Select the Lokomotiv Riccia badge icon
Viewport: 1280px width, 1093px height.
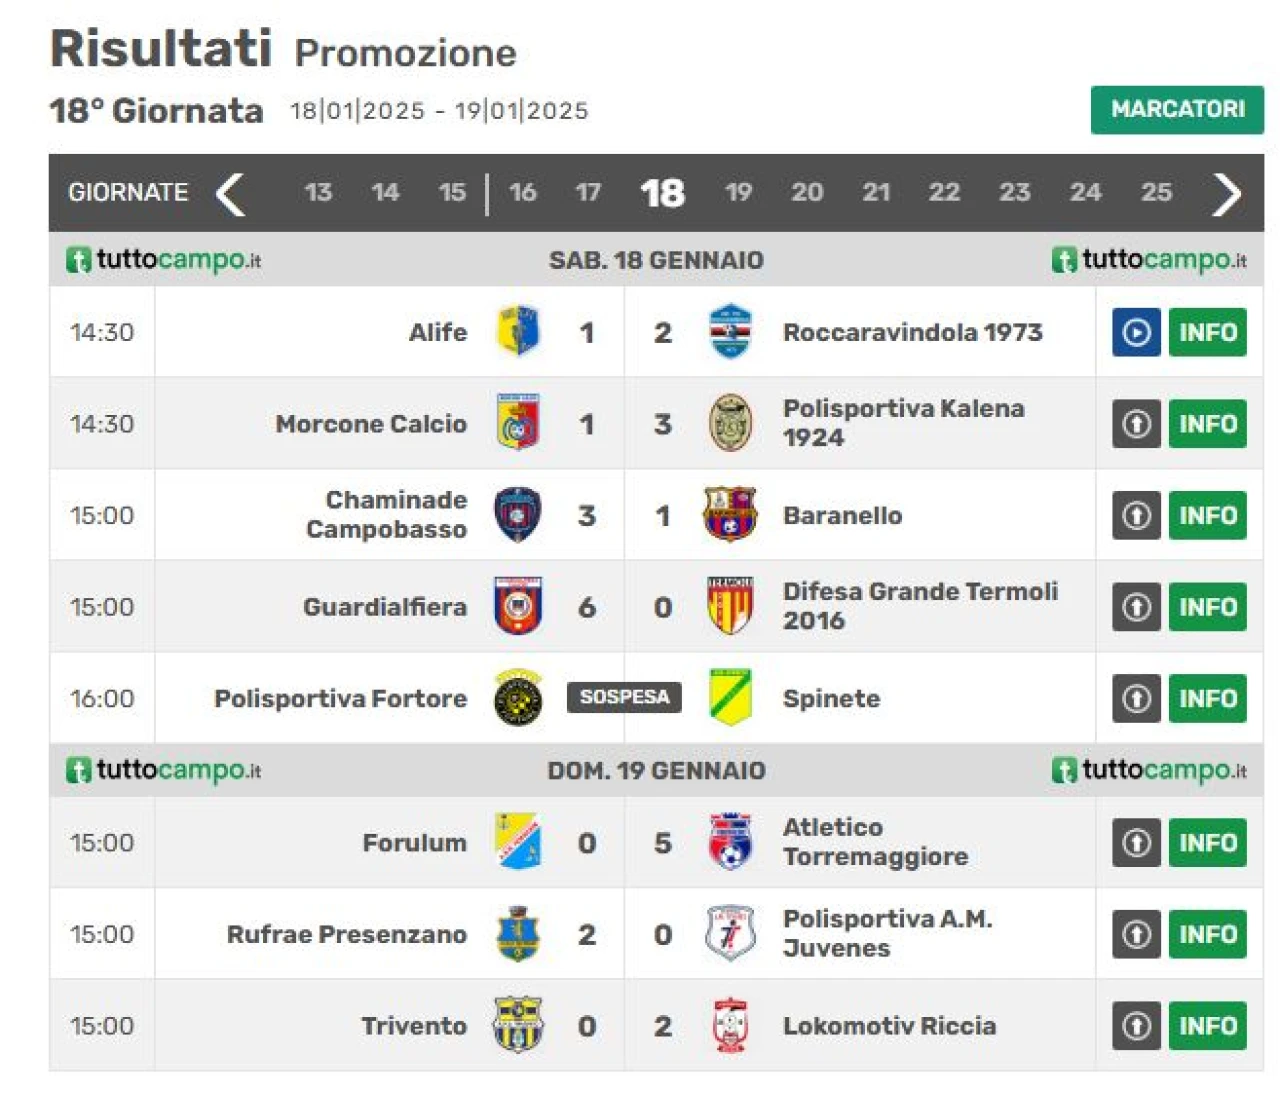point(730,1025)
